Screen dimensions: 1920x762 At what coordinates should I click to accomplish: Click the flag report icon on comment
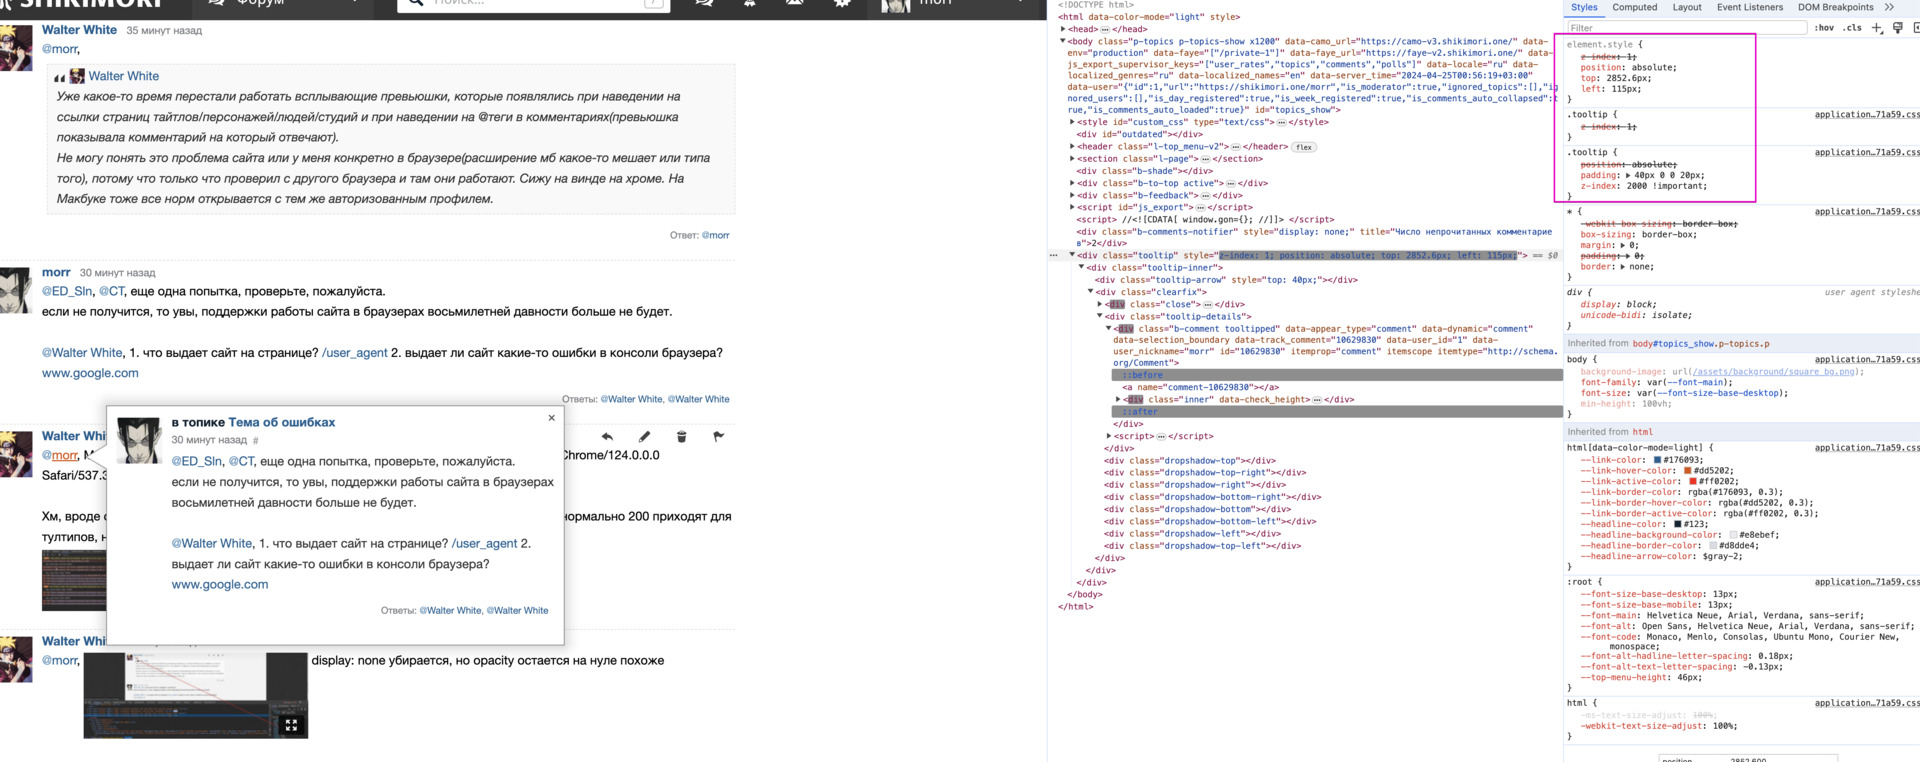tap(718, 437)
